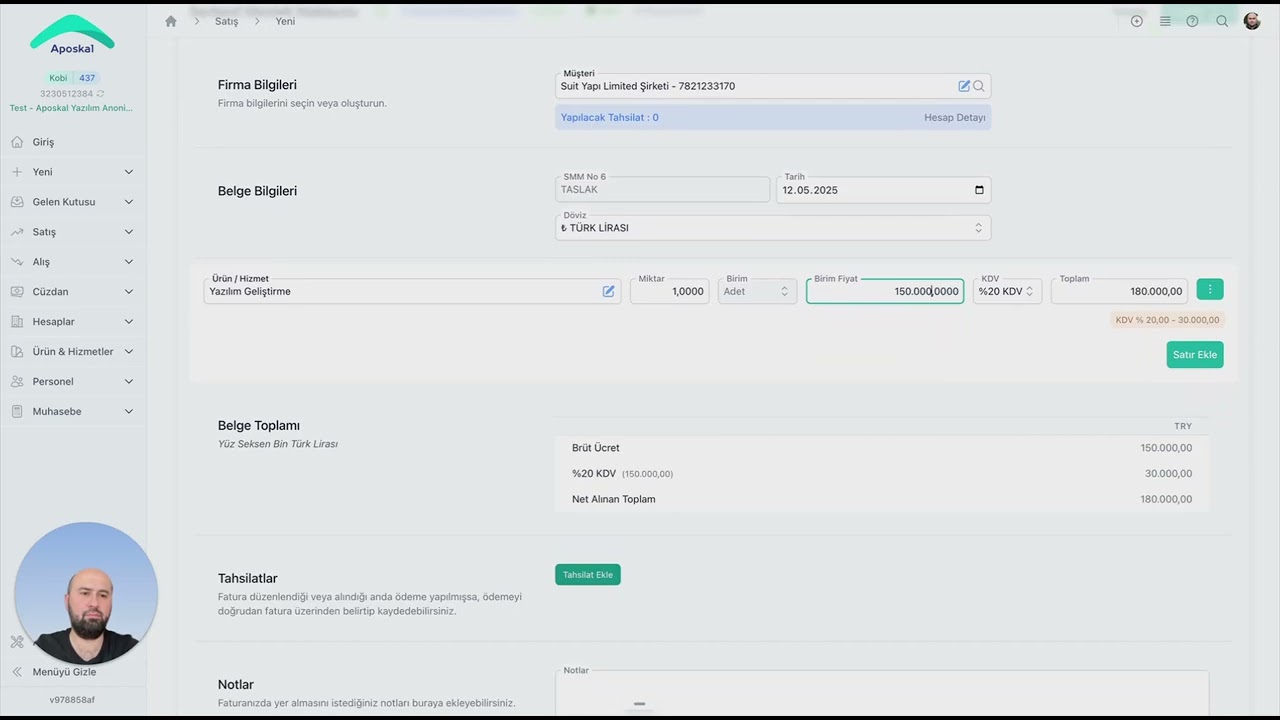
Task: Click the Personel people icon in sidebar
Action: [x=17, y=382]
